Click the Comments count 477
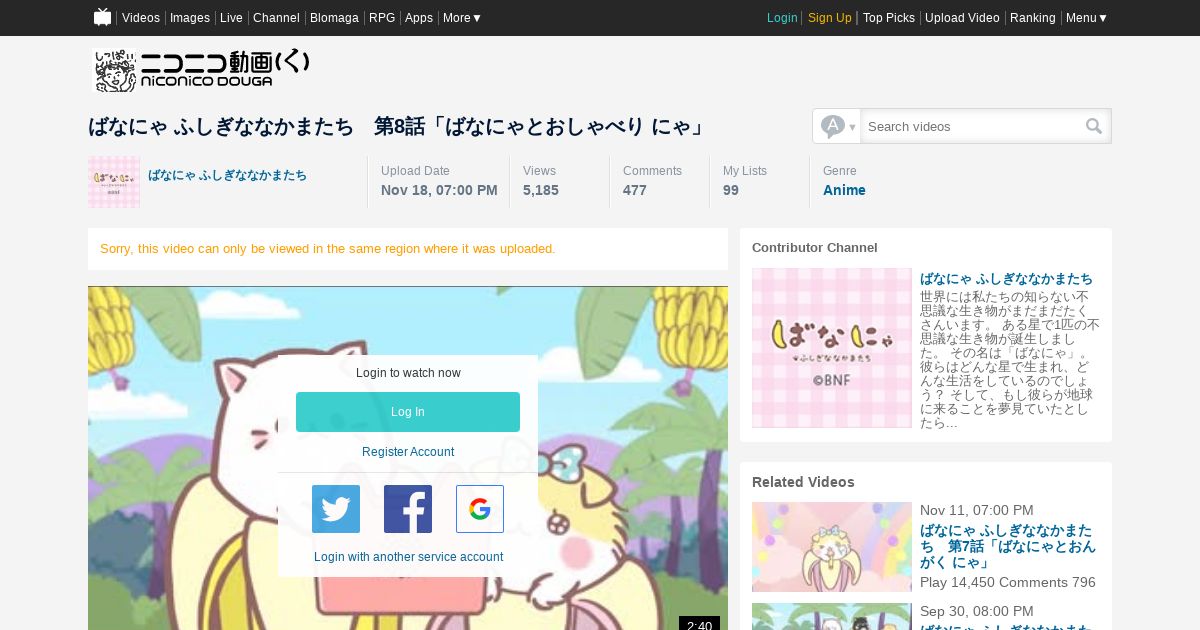 (x=635, y=190)
